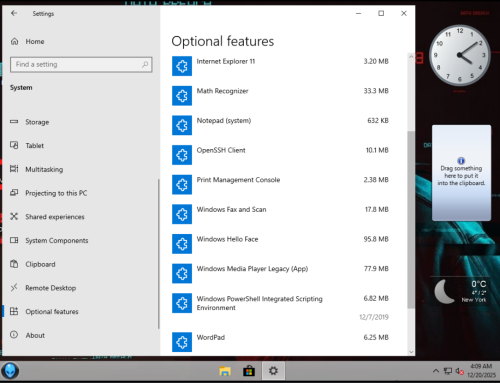Click the Internet Explorer 11 feature icon

(182, 66)
